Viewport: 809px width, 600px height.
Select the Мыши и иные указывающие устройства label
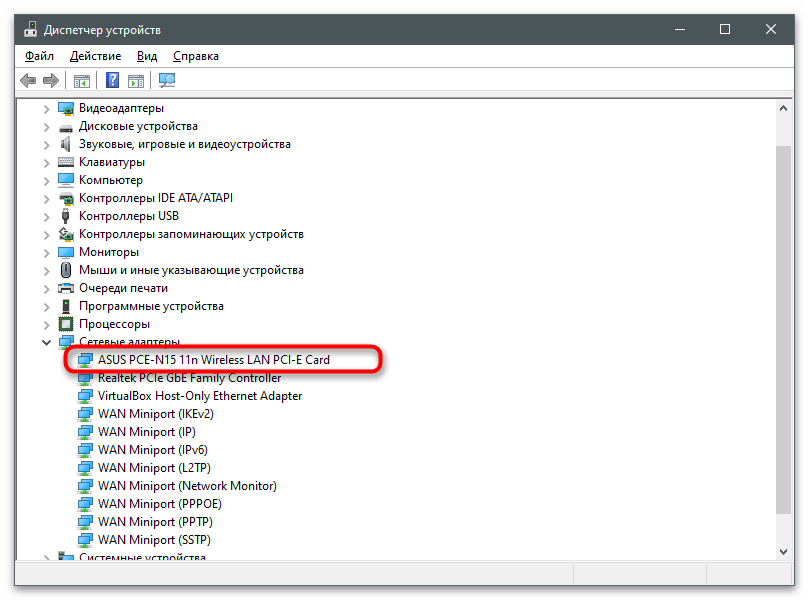tap(191, 270)
